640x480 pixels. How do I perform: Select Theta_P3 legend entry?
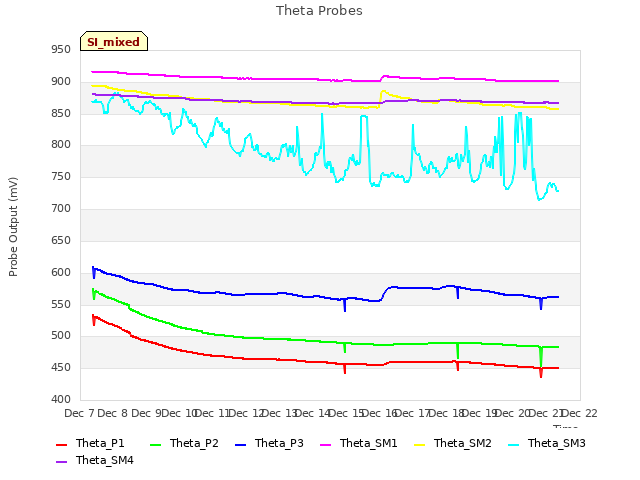(279, 443)
